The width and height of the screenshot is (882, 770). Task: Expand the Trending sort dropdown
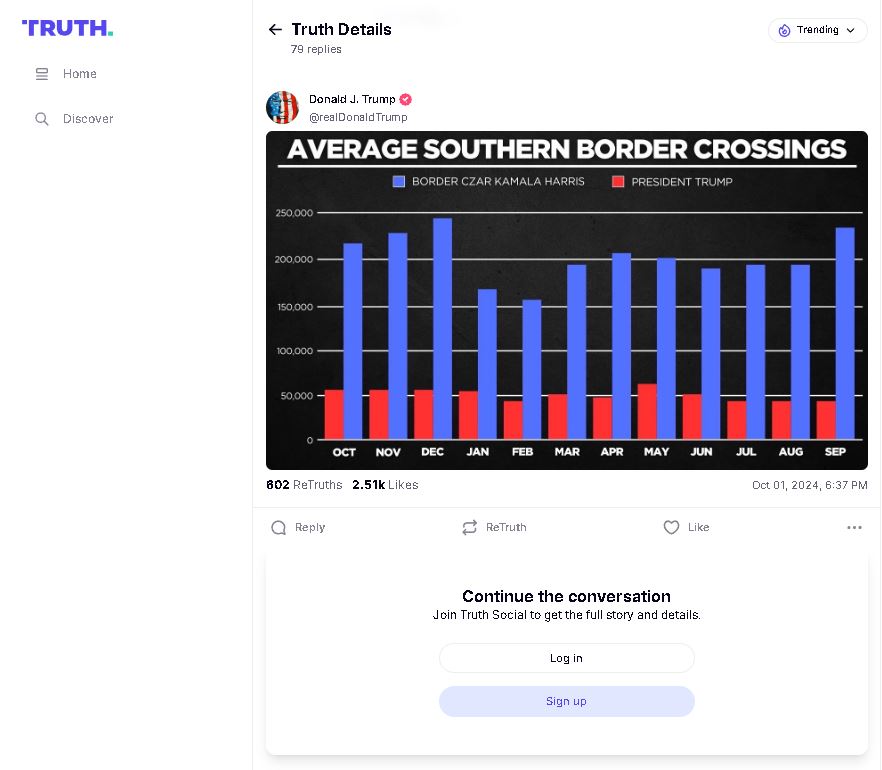[x=817, y=30]
